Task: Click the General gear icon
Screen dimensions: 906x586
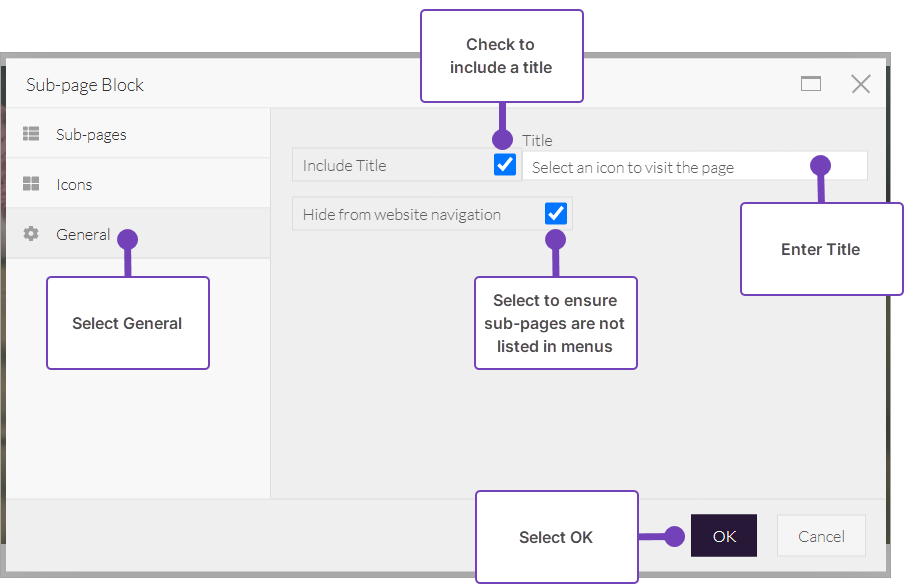Action: (31, 234)
